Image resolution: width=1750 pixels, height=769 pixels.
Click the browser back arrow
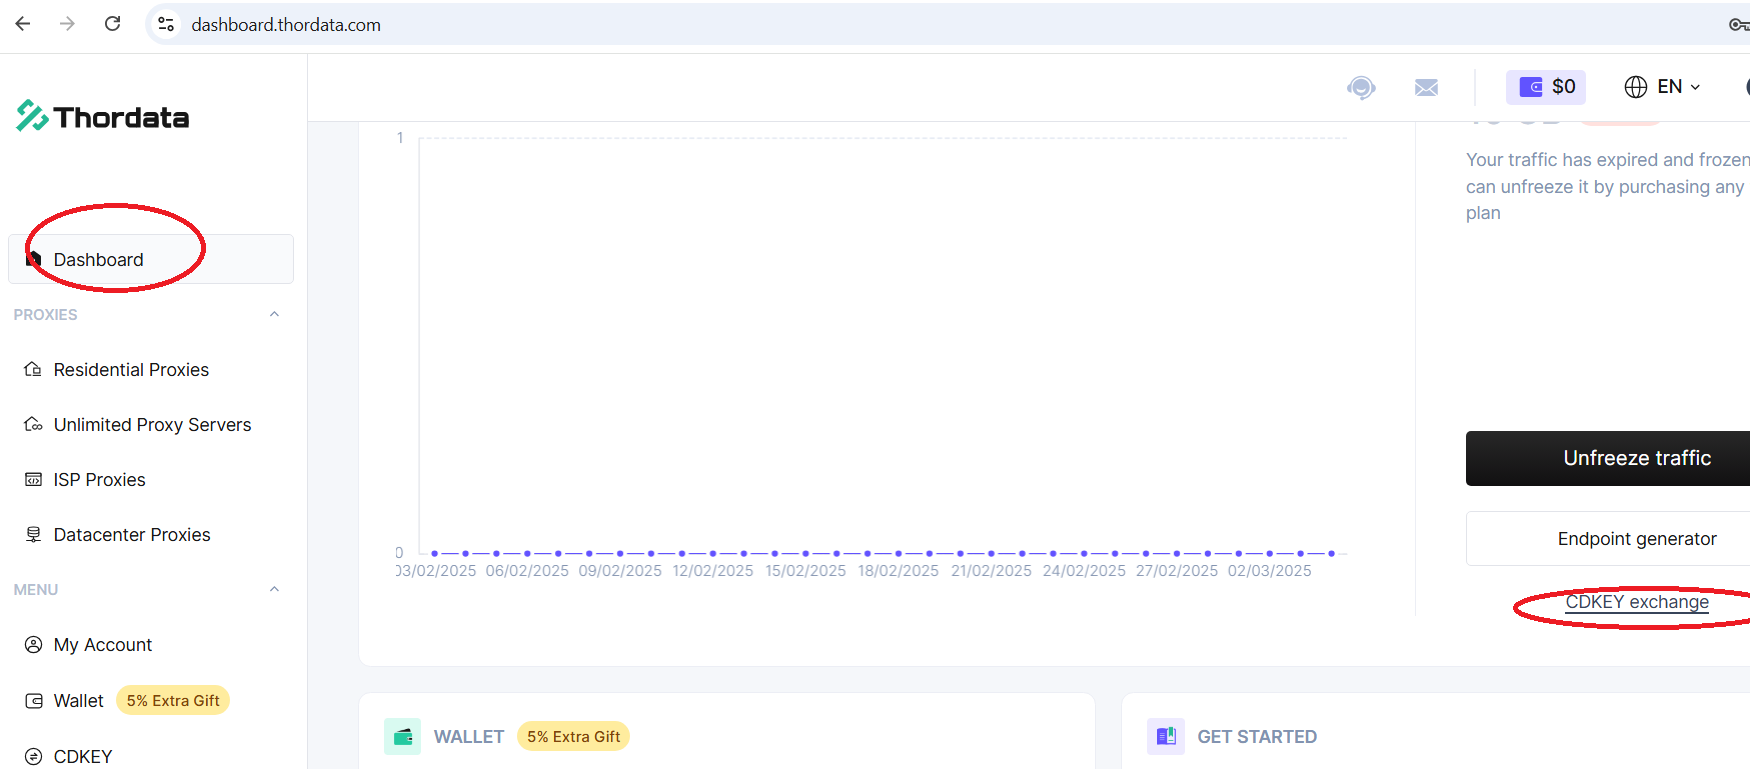click(23, 24)
